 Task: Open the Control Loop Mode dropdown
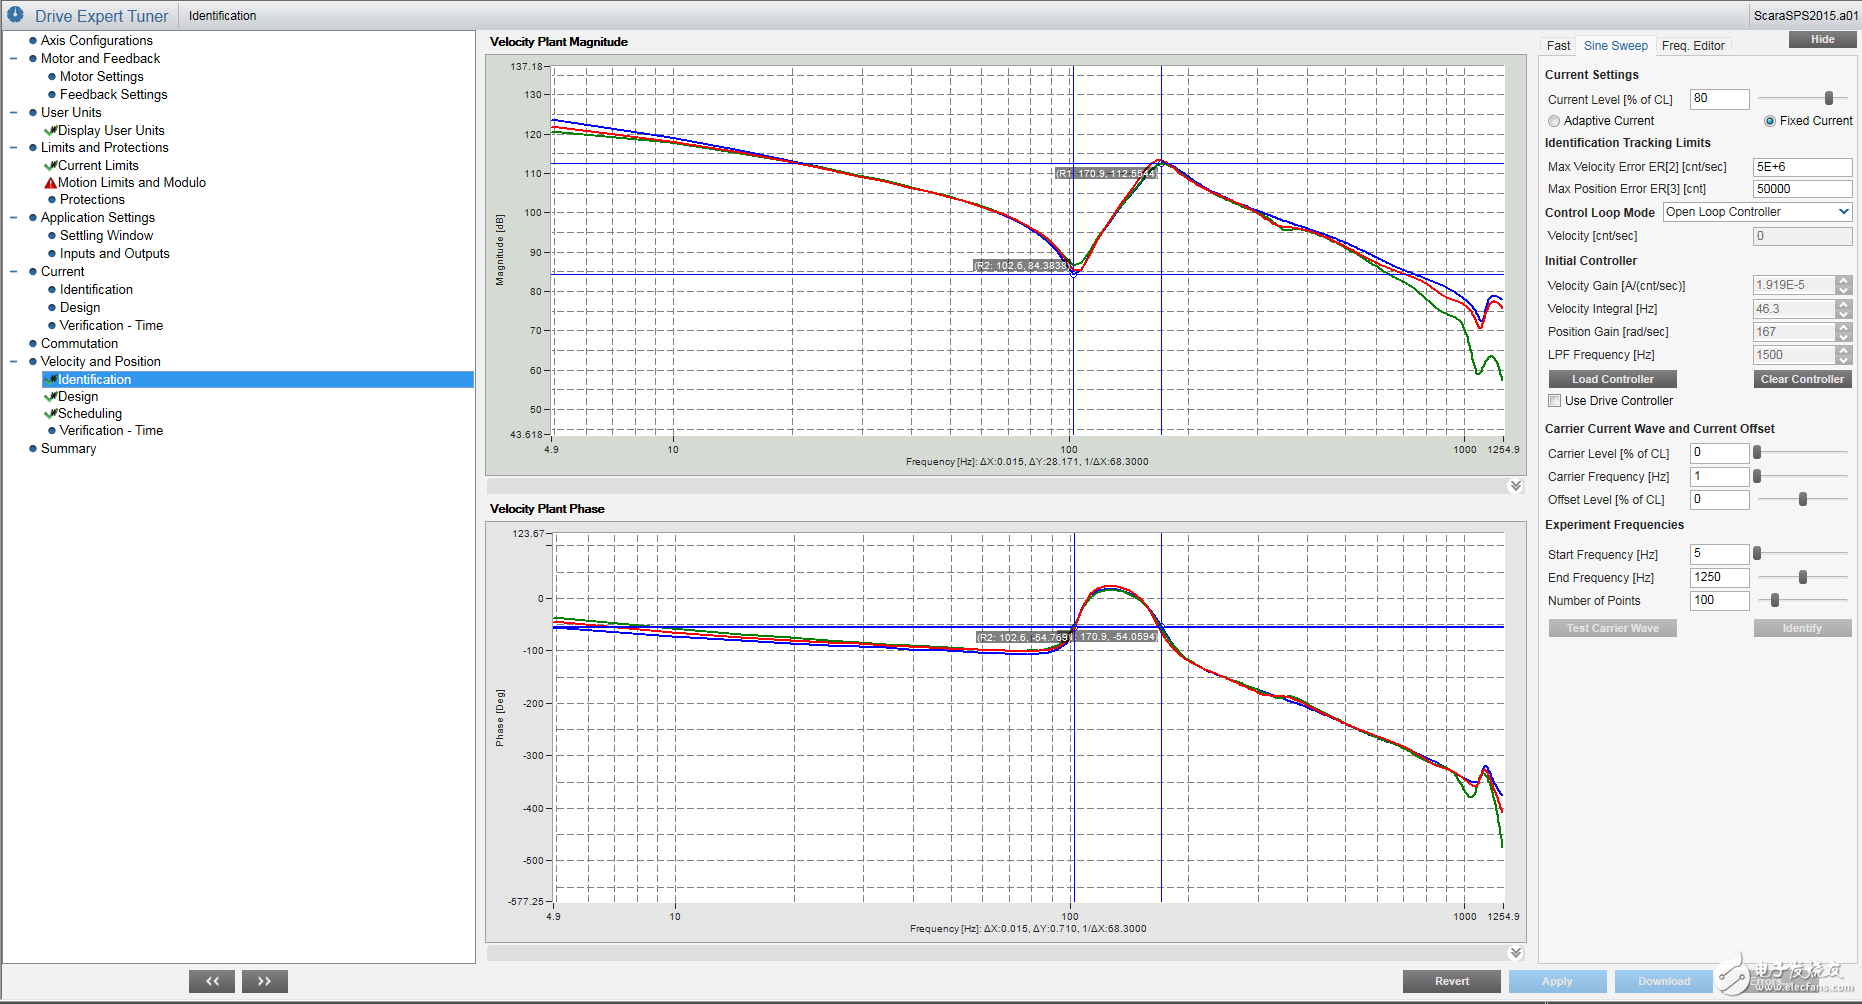click(1843, 212)
